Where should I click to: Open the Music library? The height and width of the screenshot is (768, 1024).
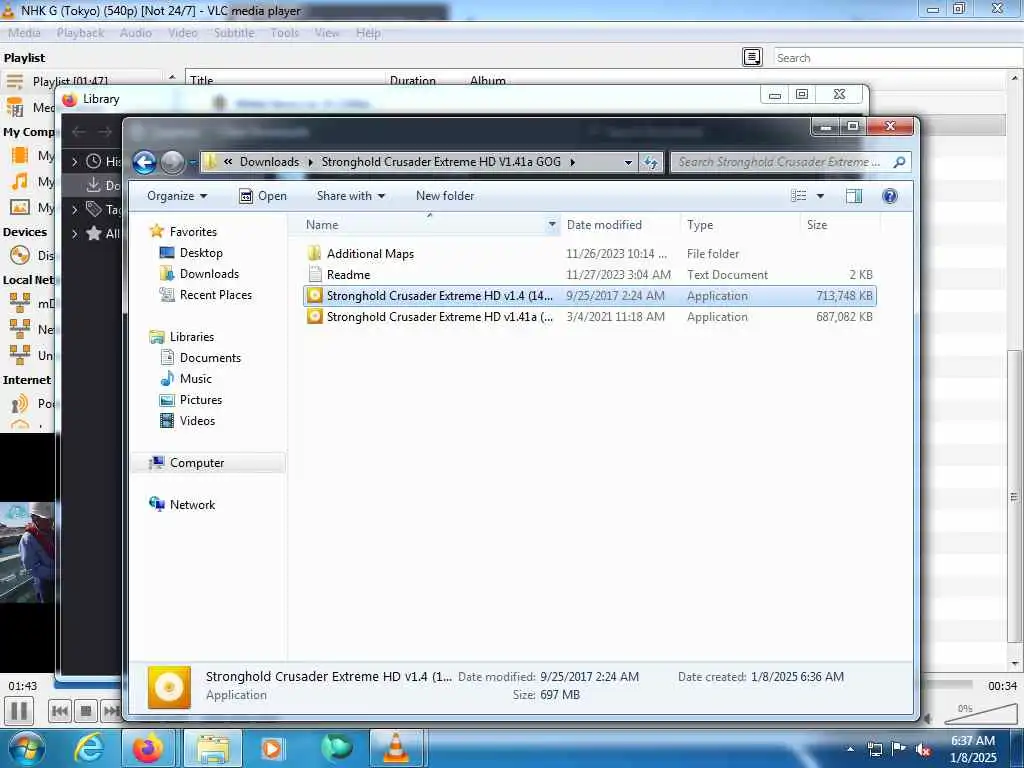(x=195, y=379)
